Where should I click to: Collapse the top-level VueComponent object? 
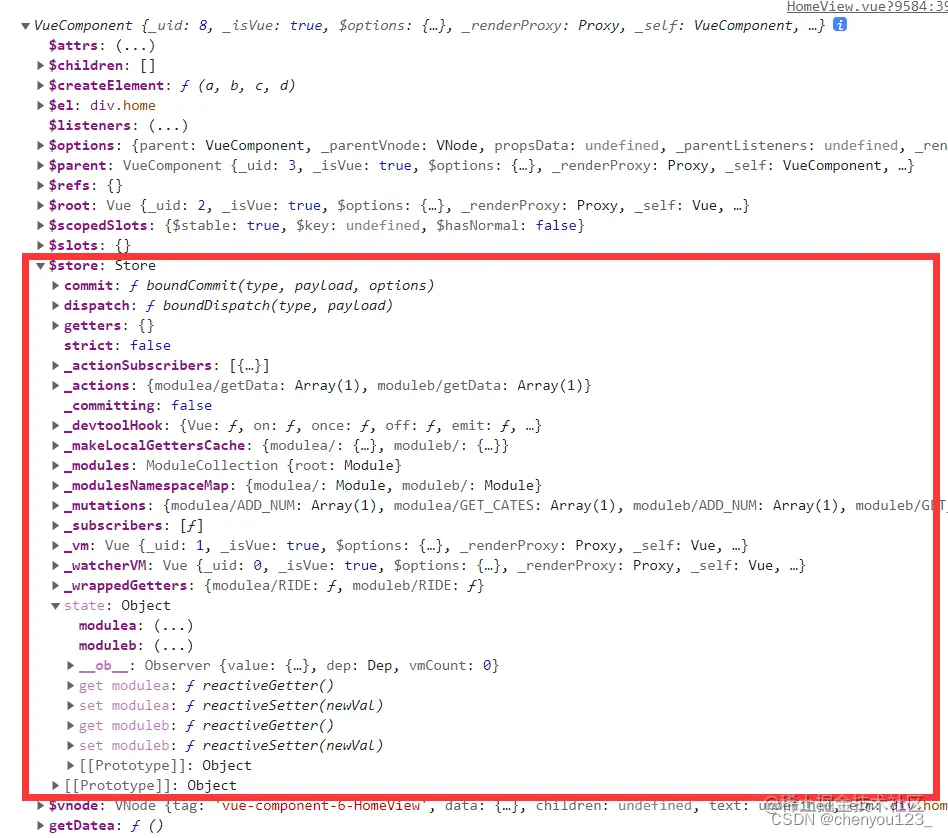point(25,25)
